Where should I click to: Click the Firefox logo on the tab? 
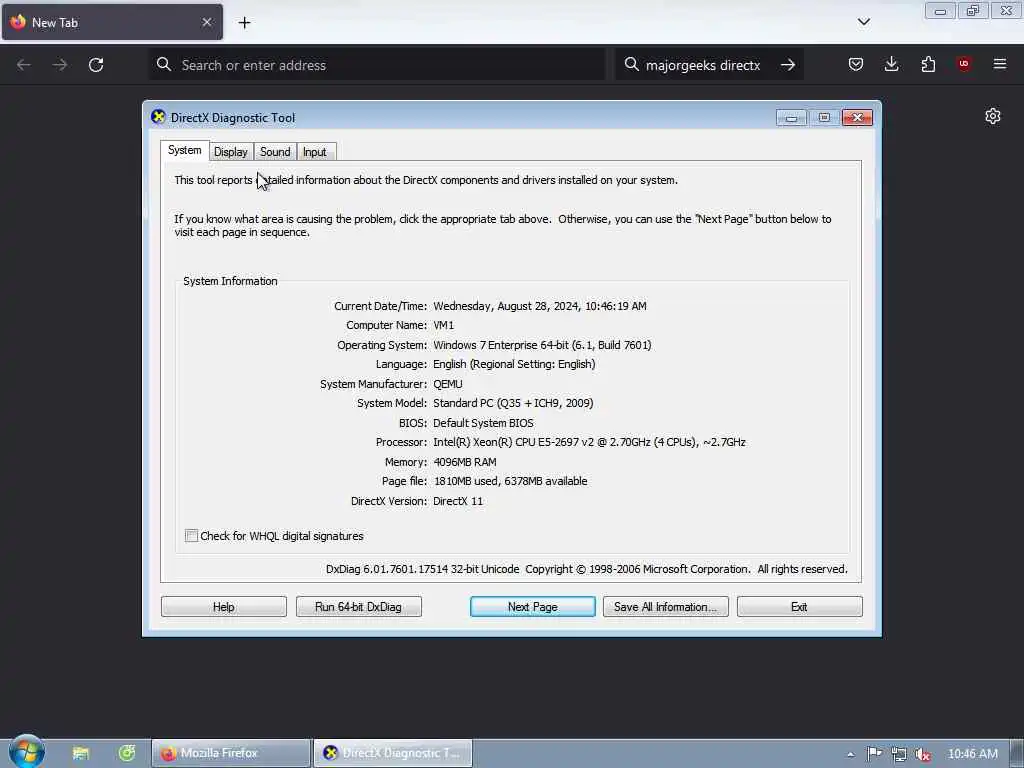[x=18, y=22]
